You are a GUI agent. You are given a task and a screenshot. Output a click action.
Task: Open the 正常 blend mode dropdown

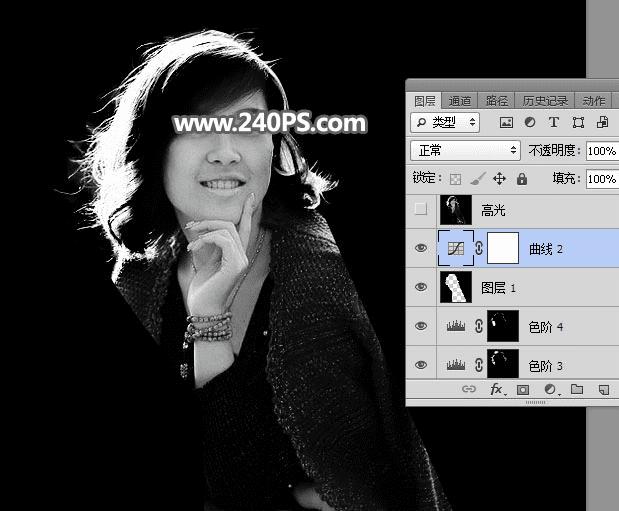point(465,150)
